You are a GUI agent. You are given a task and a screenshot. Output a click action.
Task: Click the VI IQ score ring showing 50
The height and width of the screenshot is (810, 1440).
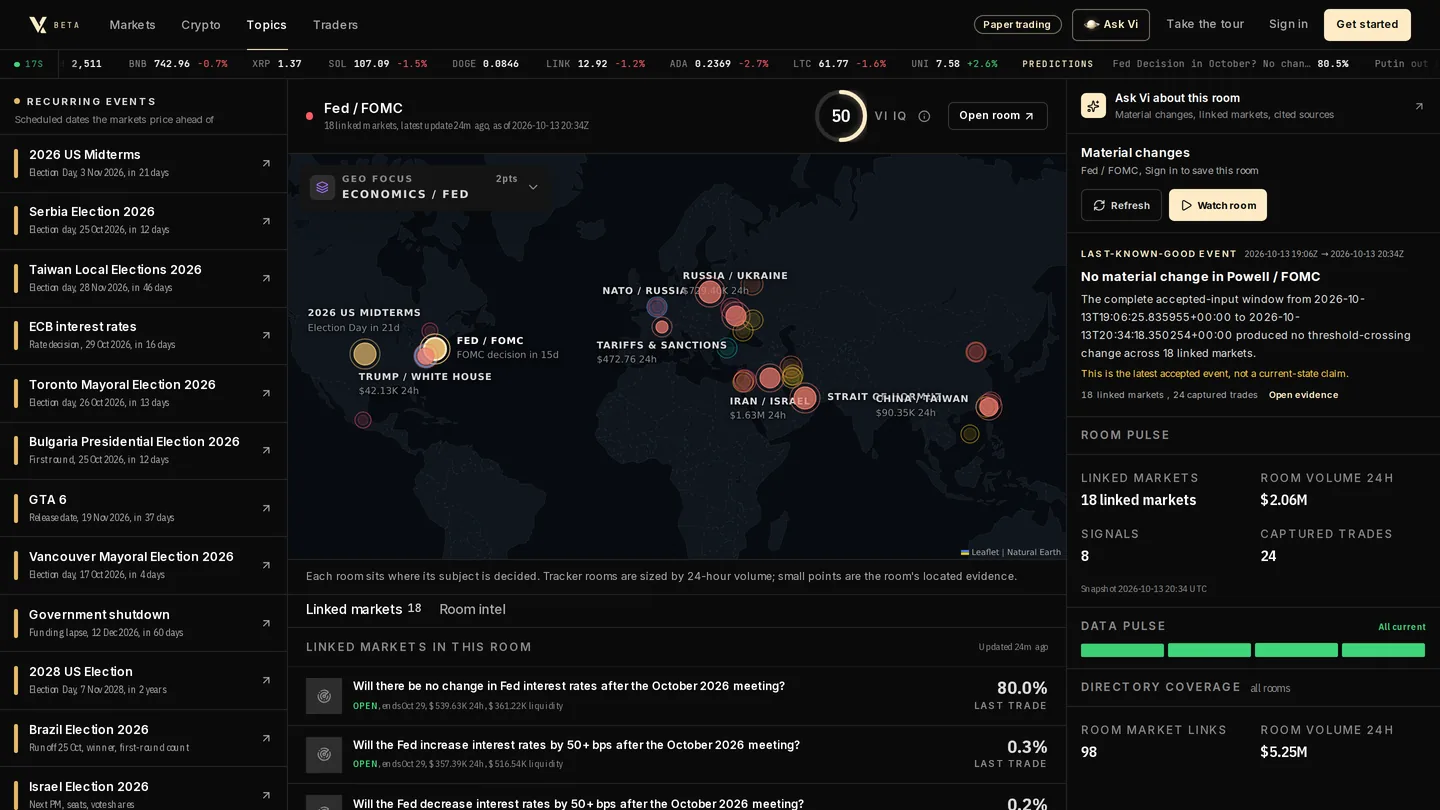[x=841, y=116]
